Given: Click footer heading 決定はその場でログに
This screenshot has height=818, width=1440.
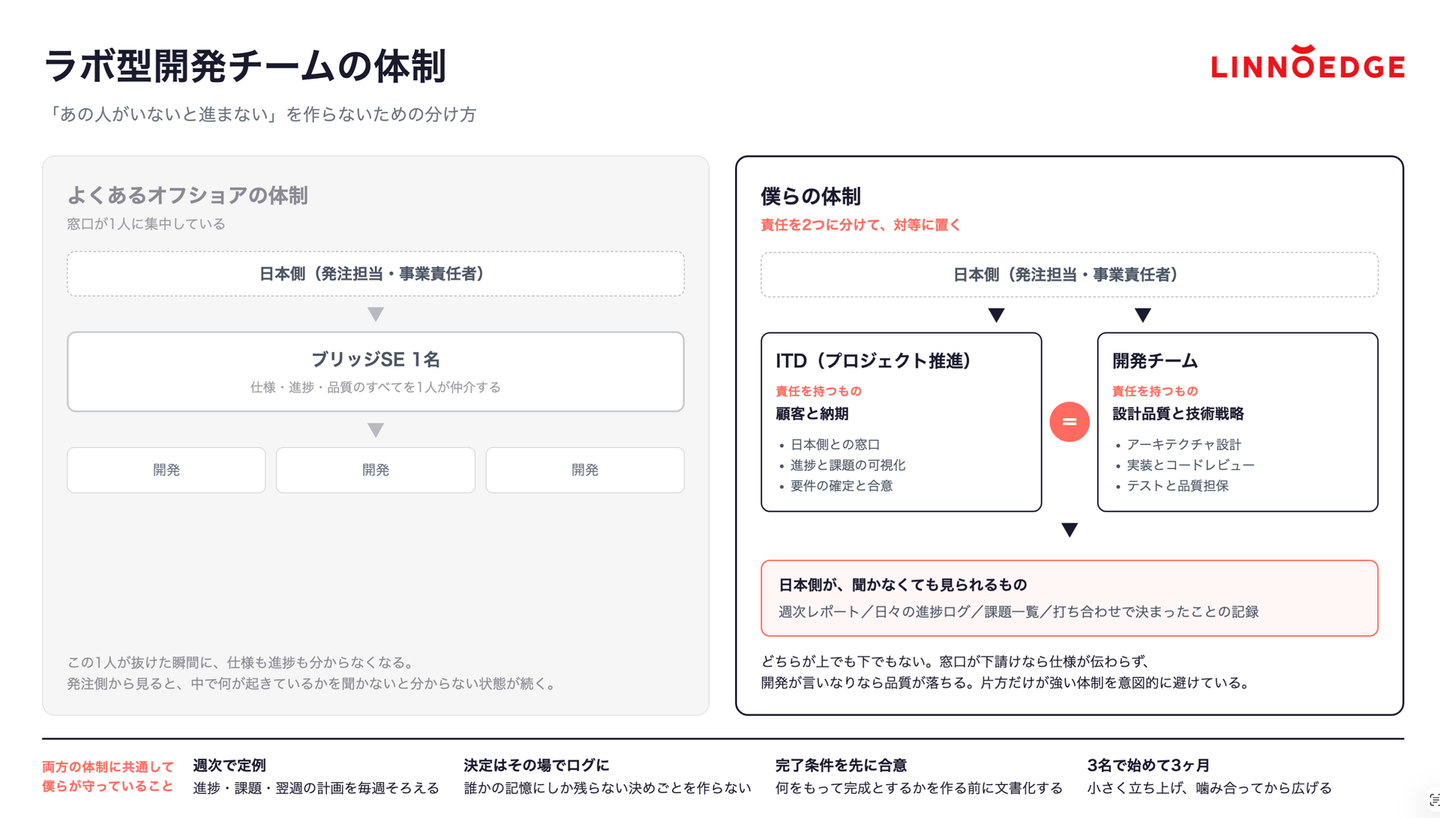Looking at the screenshot, I should point(536,765).
